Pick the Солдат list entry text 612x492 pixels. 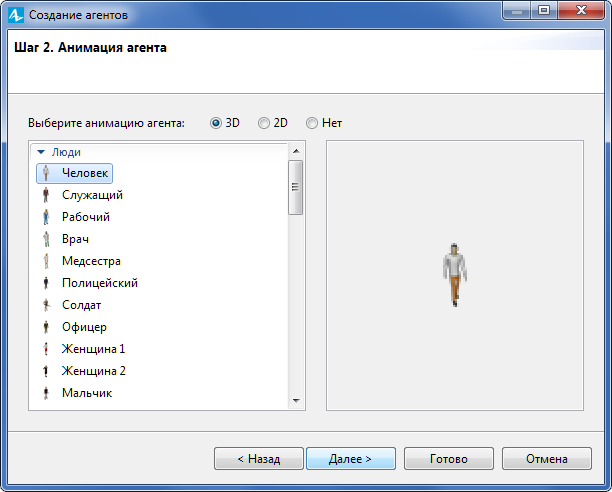[x=82, y=305]
